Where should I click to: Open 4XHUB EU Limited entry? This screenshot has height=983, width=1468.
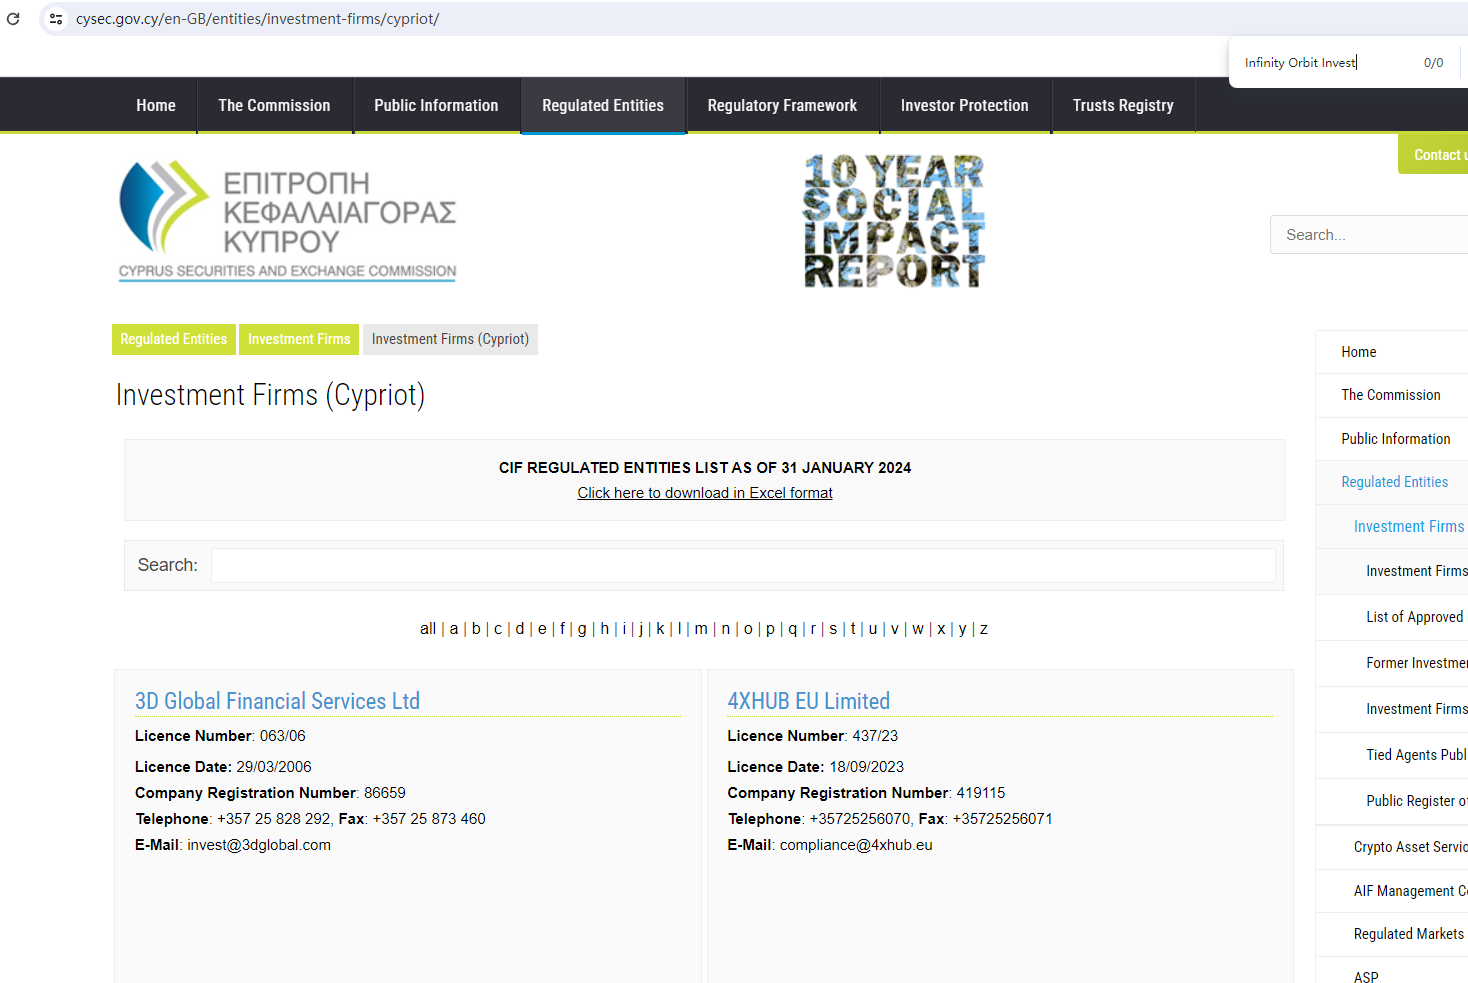tap(808, 701)
